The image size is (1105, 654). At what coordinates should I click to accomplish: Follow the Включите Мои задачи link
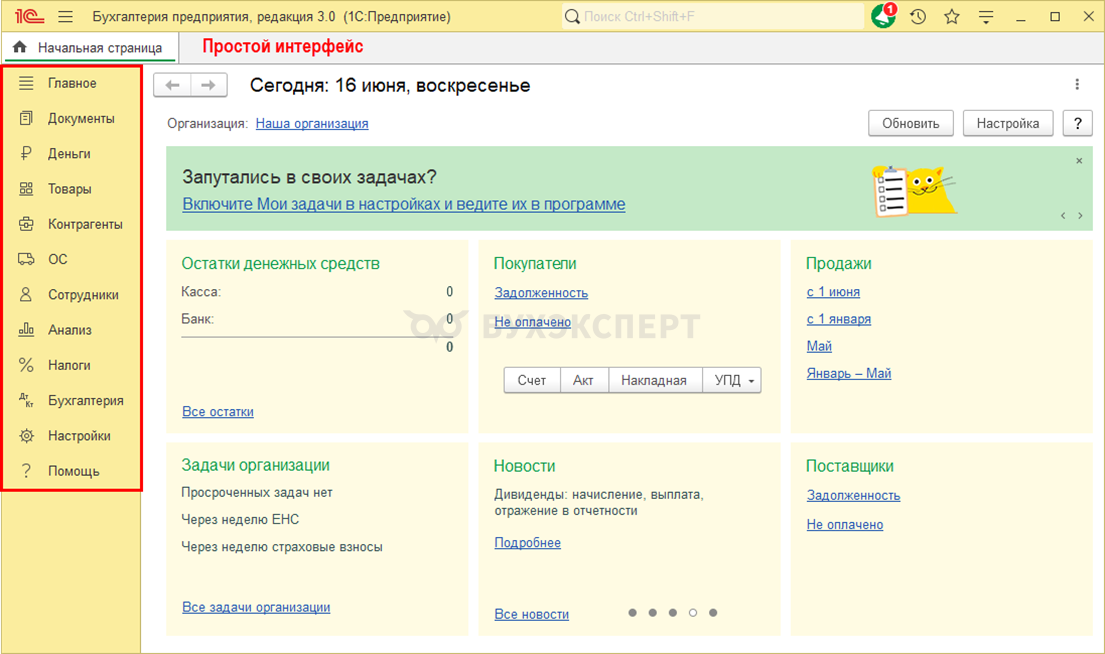pos(404,204)
